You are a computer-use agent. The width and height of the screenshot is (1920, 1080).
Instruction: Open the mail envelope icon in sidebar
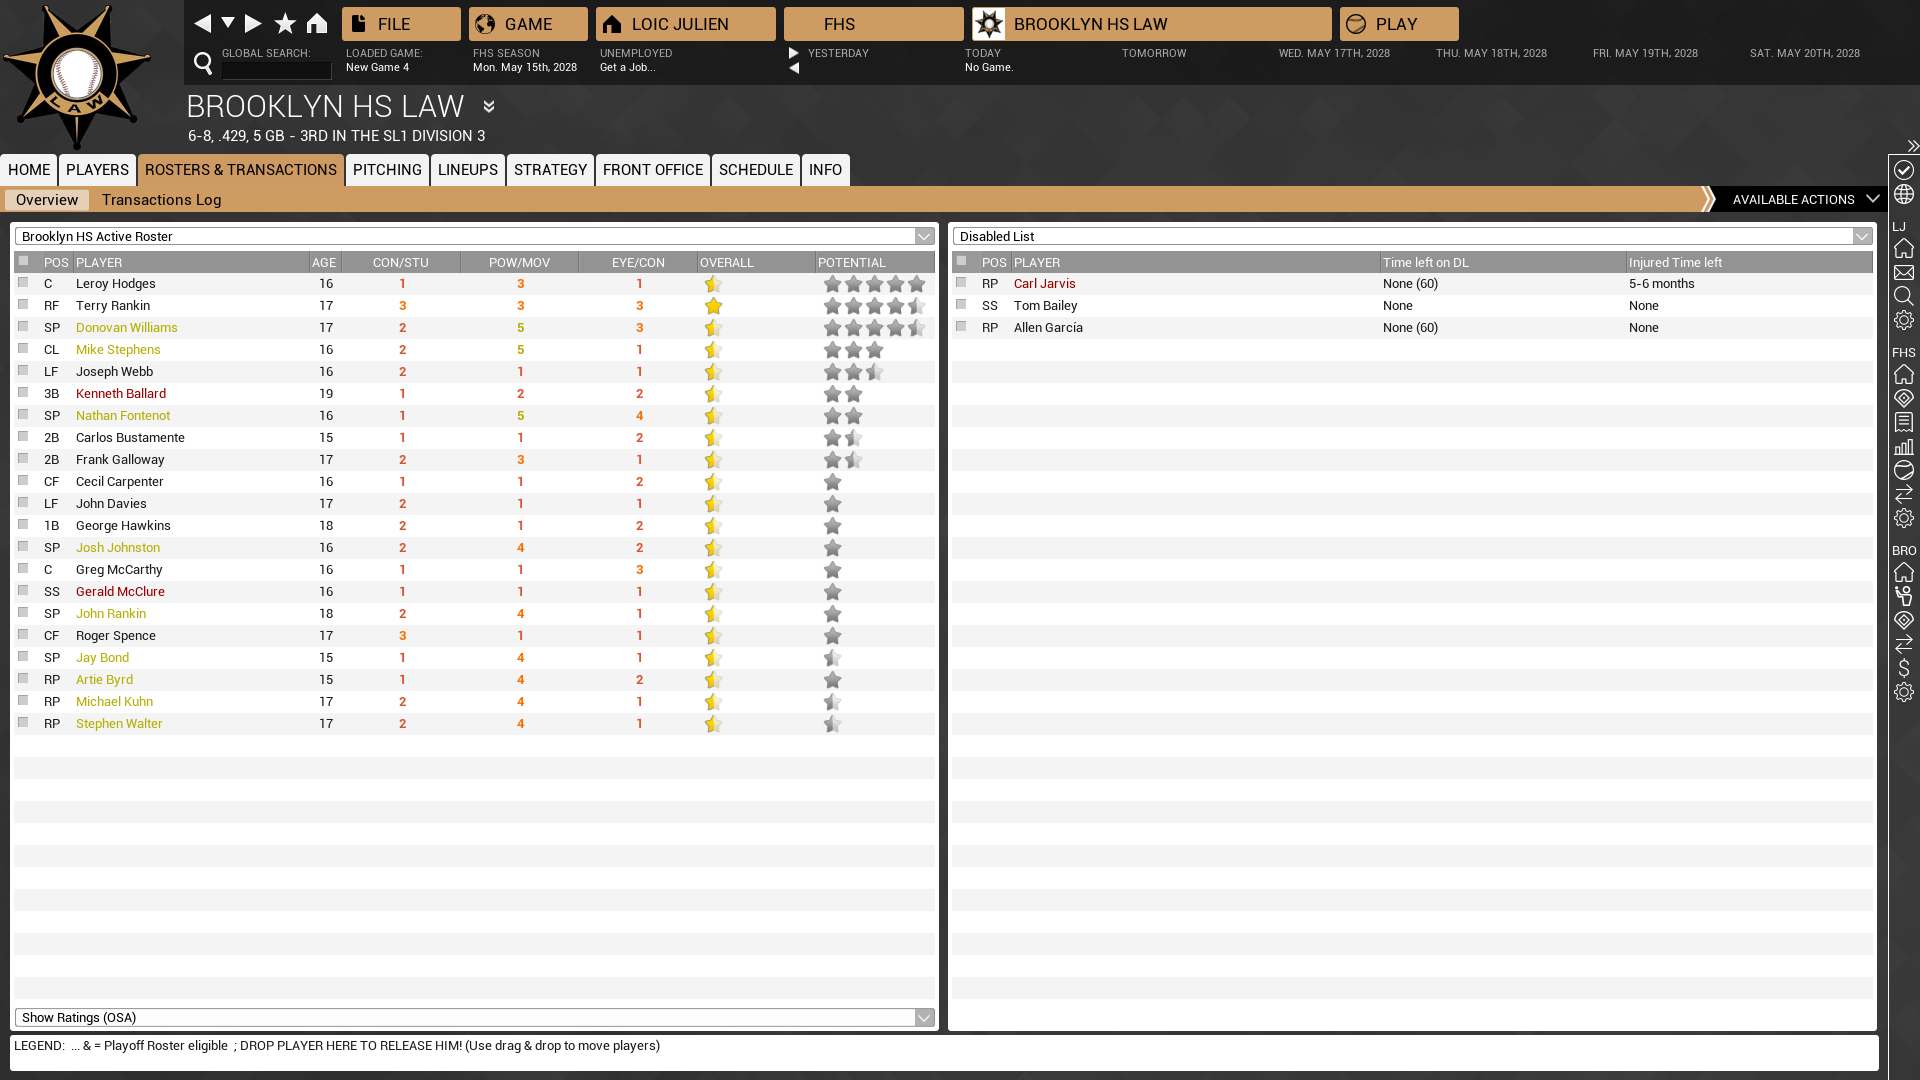point(1903,272)
